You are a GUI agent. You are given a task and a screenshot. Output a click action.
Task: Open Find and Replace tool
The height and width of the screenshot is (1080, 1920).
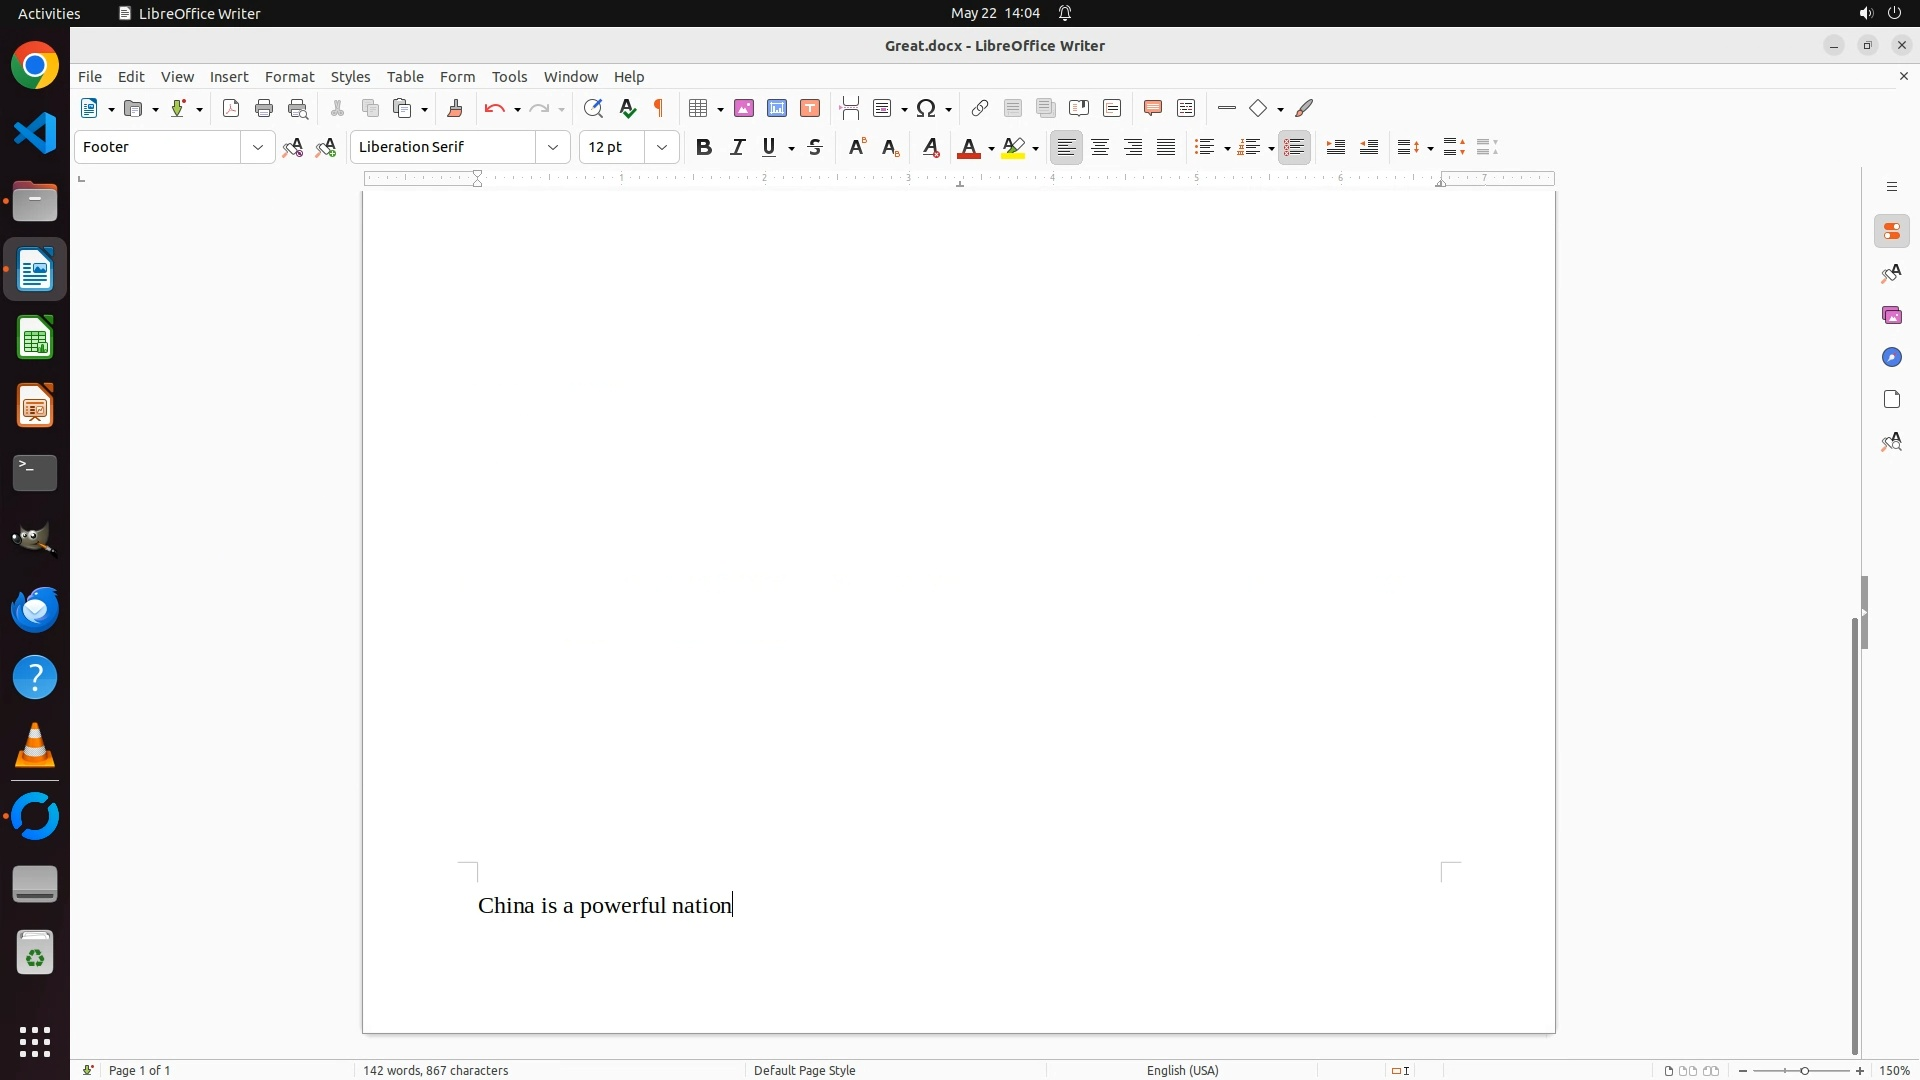[593, 108]
